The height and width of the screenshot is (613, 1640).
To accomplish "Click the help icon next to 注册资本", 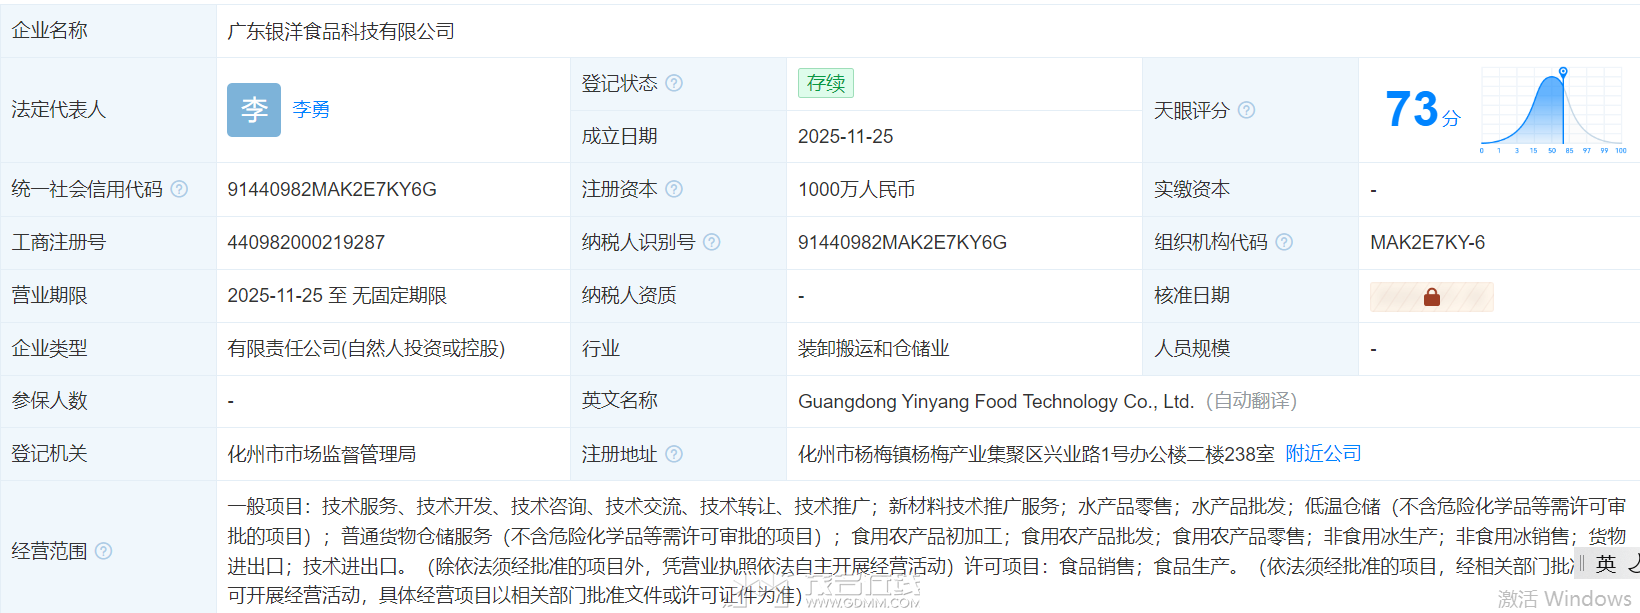I will [674, 189].
